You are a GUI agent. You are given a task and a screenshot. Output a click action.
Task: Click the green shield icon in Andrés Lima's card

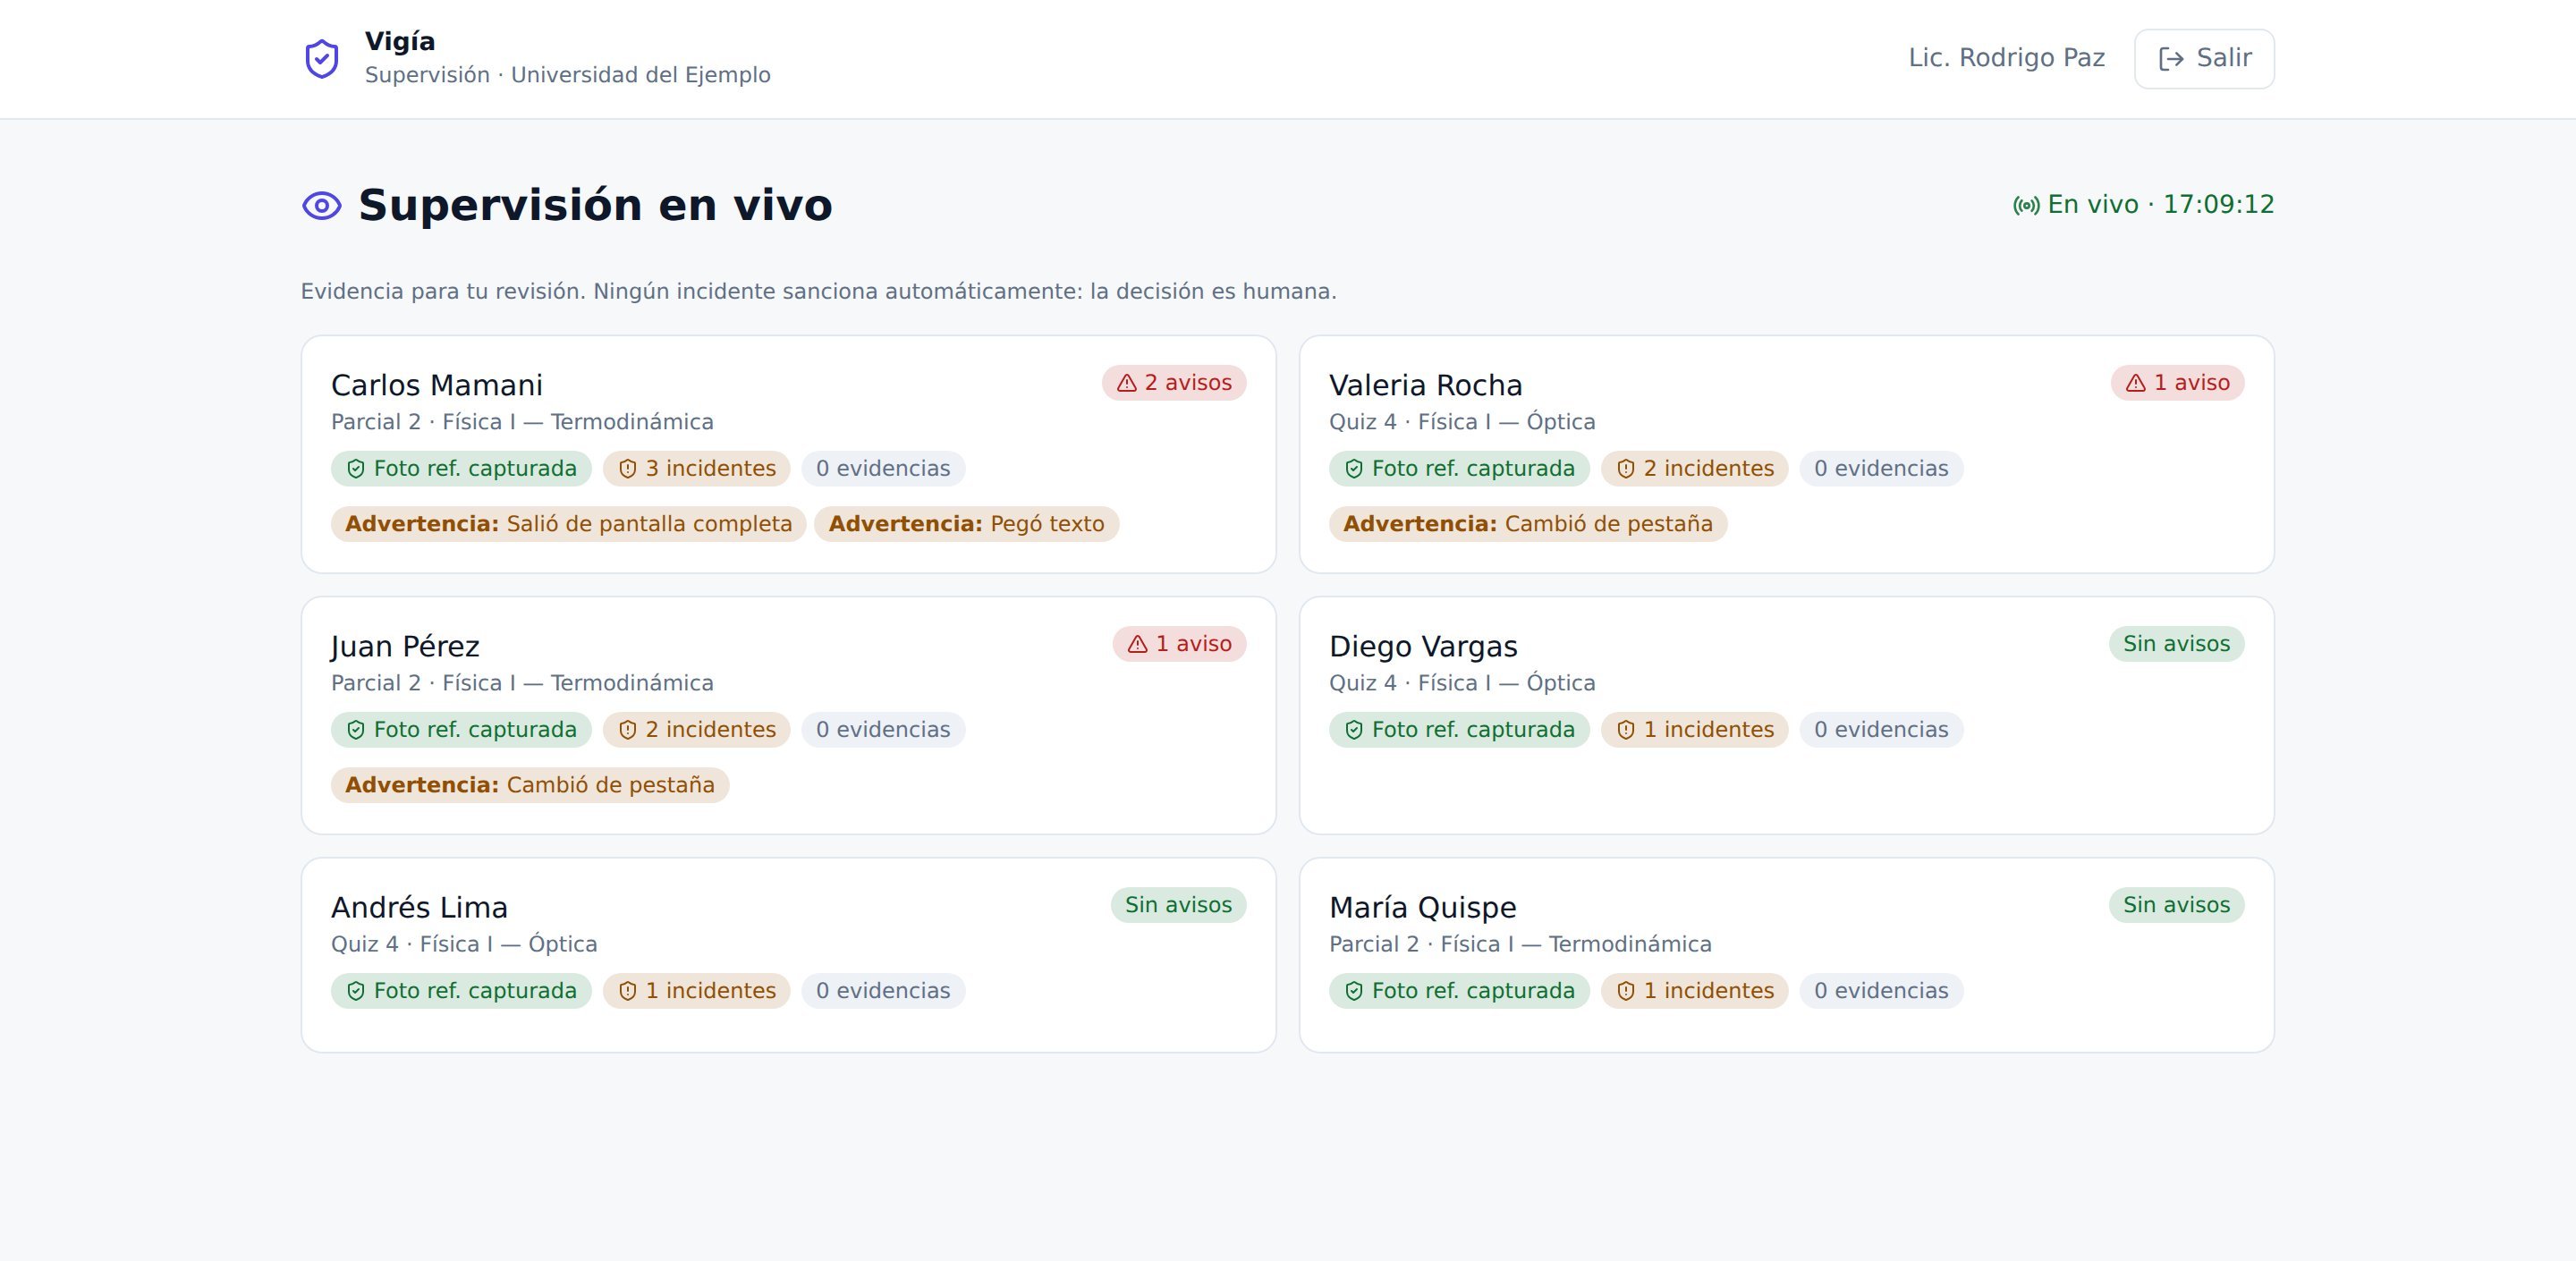point(356,991)
